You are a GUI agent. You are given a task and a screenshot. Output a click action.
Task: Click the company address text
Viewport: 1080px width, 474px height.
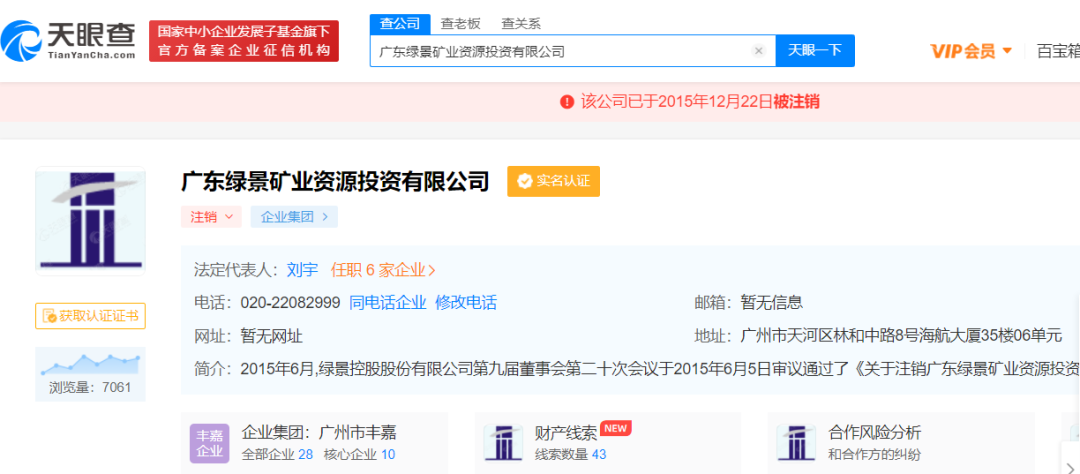902,336
